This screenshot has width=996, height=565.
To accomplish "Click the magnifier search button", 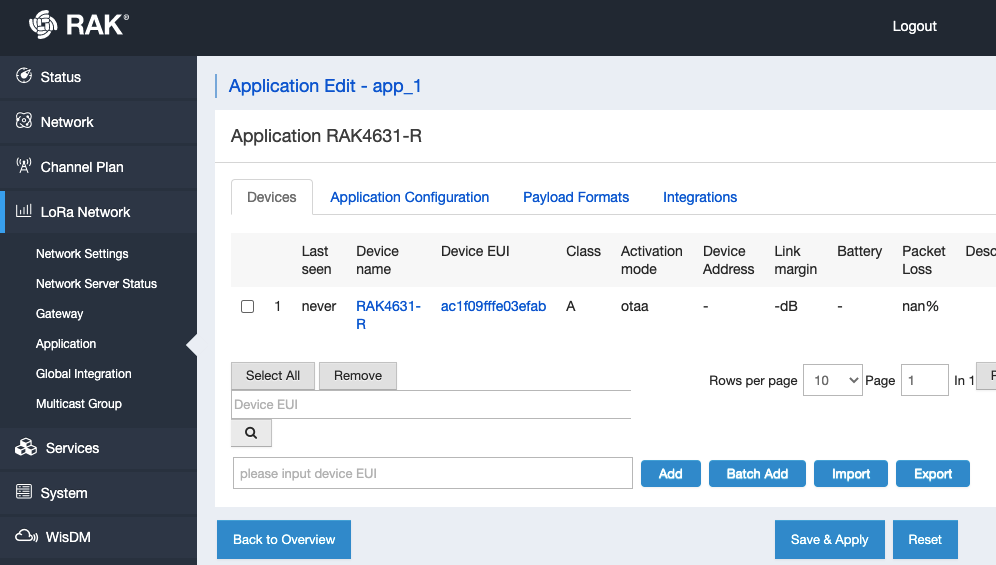I will [252, 433].
